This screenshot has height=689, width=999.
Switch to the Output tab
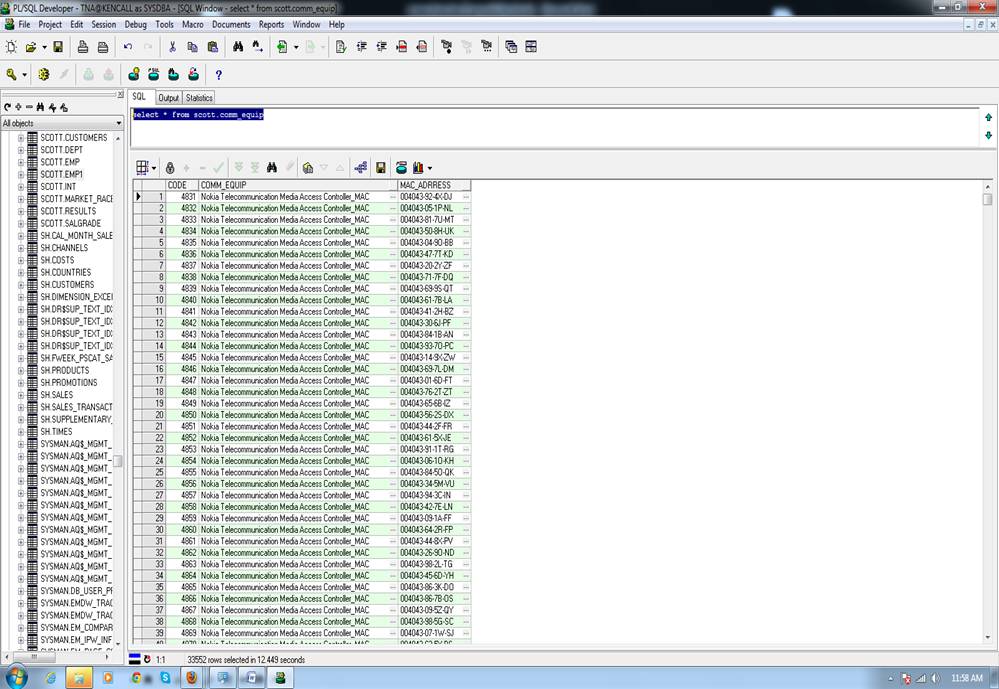coord(168,98)
